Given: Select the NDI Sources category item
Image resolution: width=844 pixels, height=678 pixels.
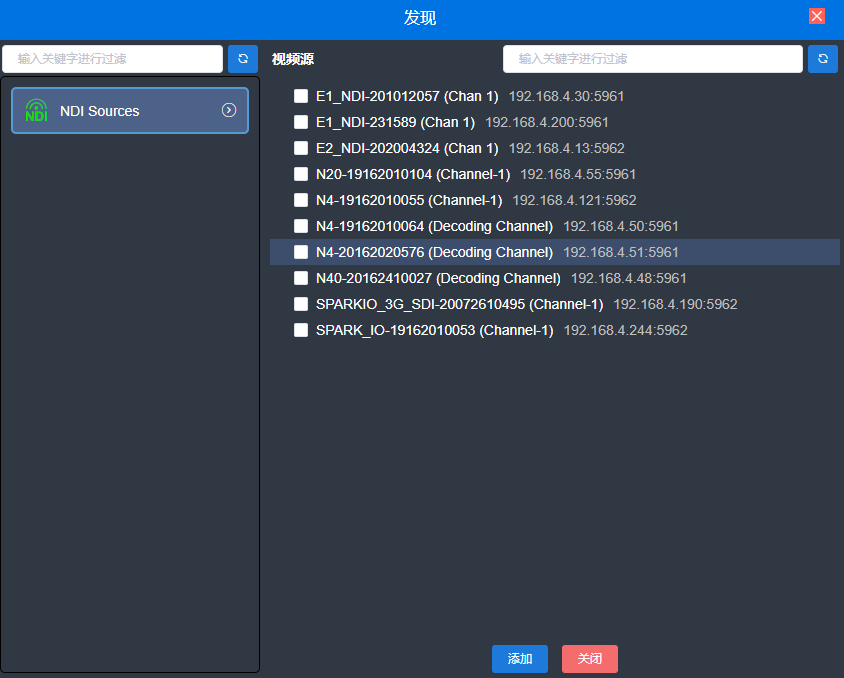Looking at the screenshot, I should pos(130,110).
